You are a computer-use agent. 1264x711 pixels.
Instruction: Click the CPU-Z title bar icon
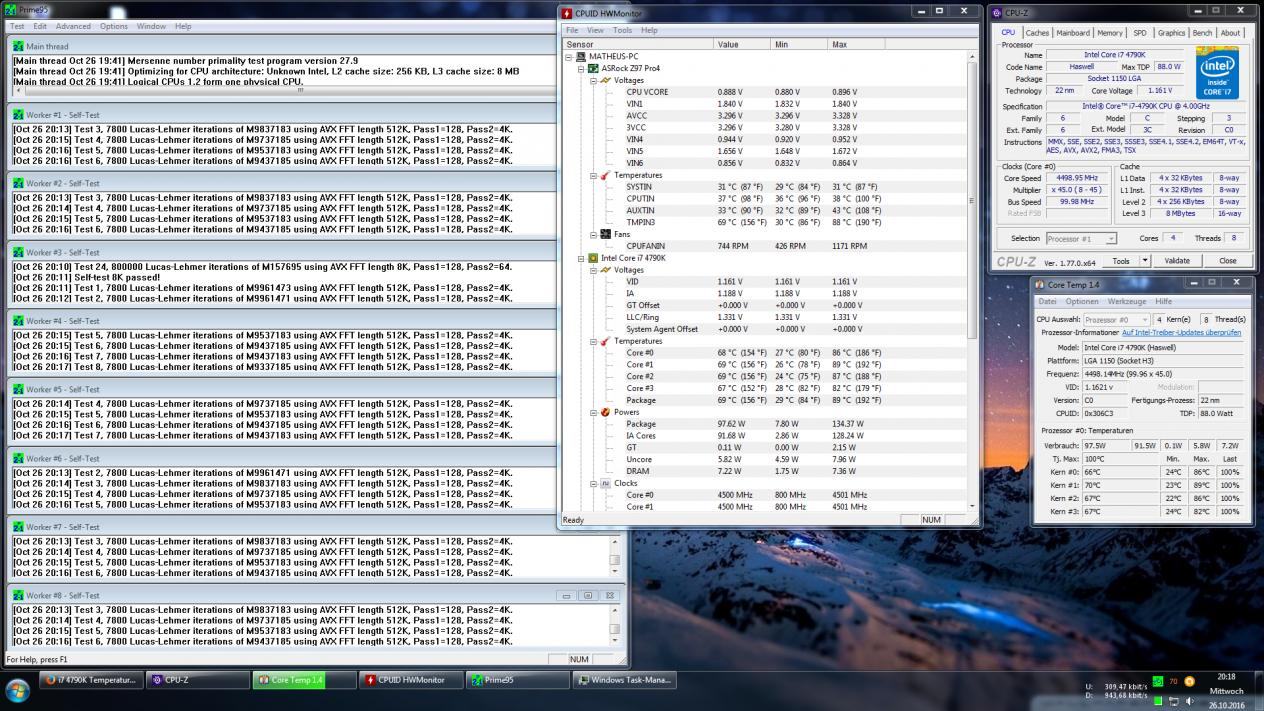point(996,12)
